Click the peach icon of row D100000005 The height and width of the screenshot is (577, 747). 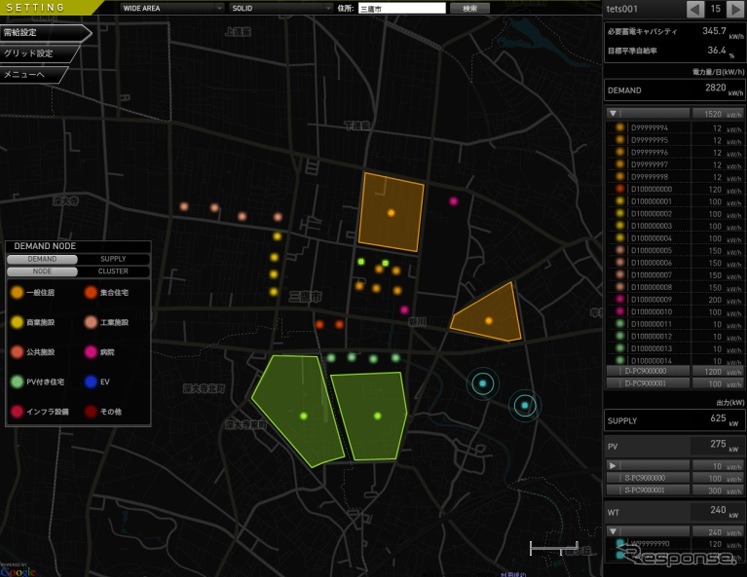tap(620, 250)
